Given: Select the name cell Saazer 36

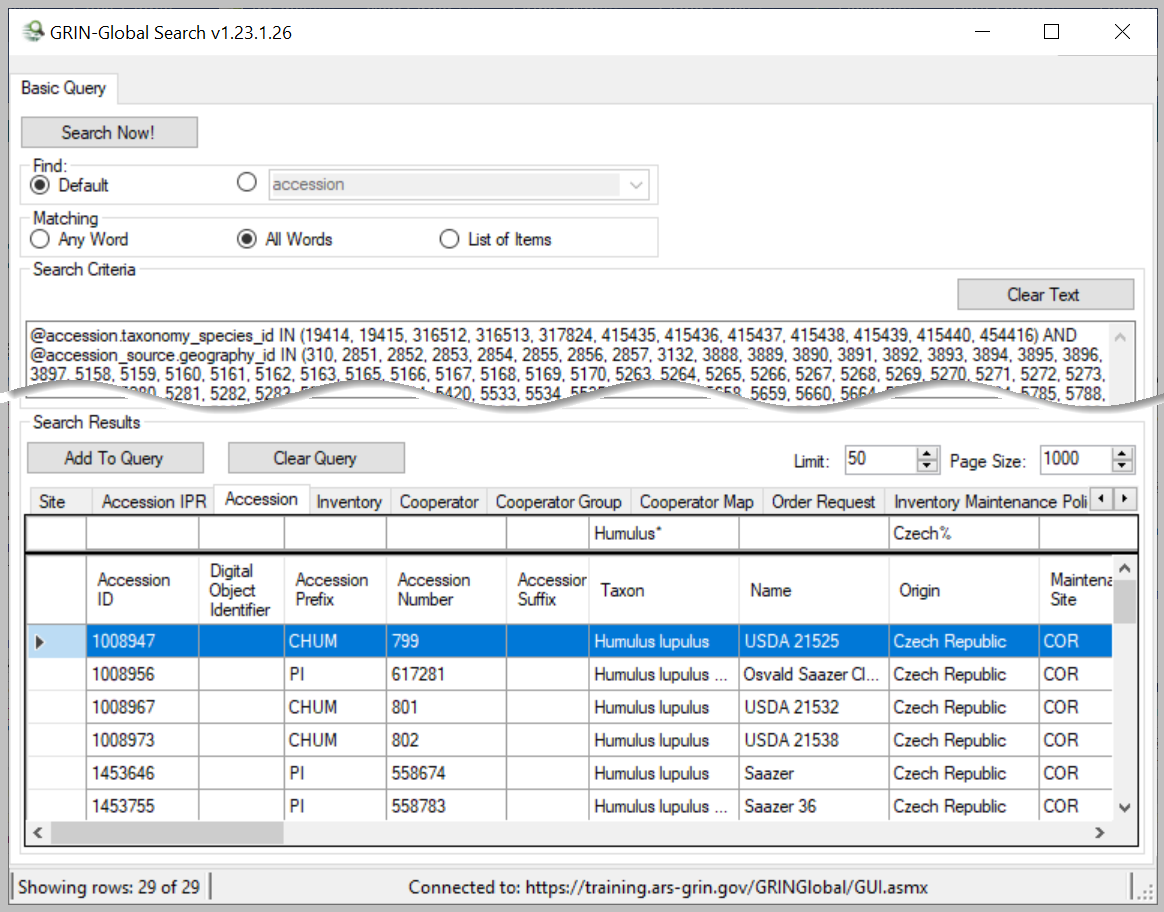Looking at the screenshot, I should [x=814, y=806].
